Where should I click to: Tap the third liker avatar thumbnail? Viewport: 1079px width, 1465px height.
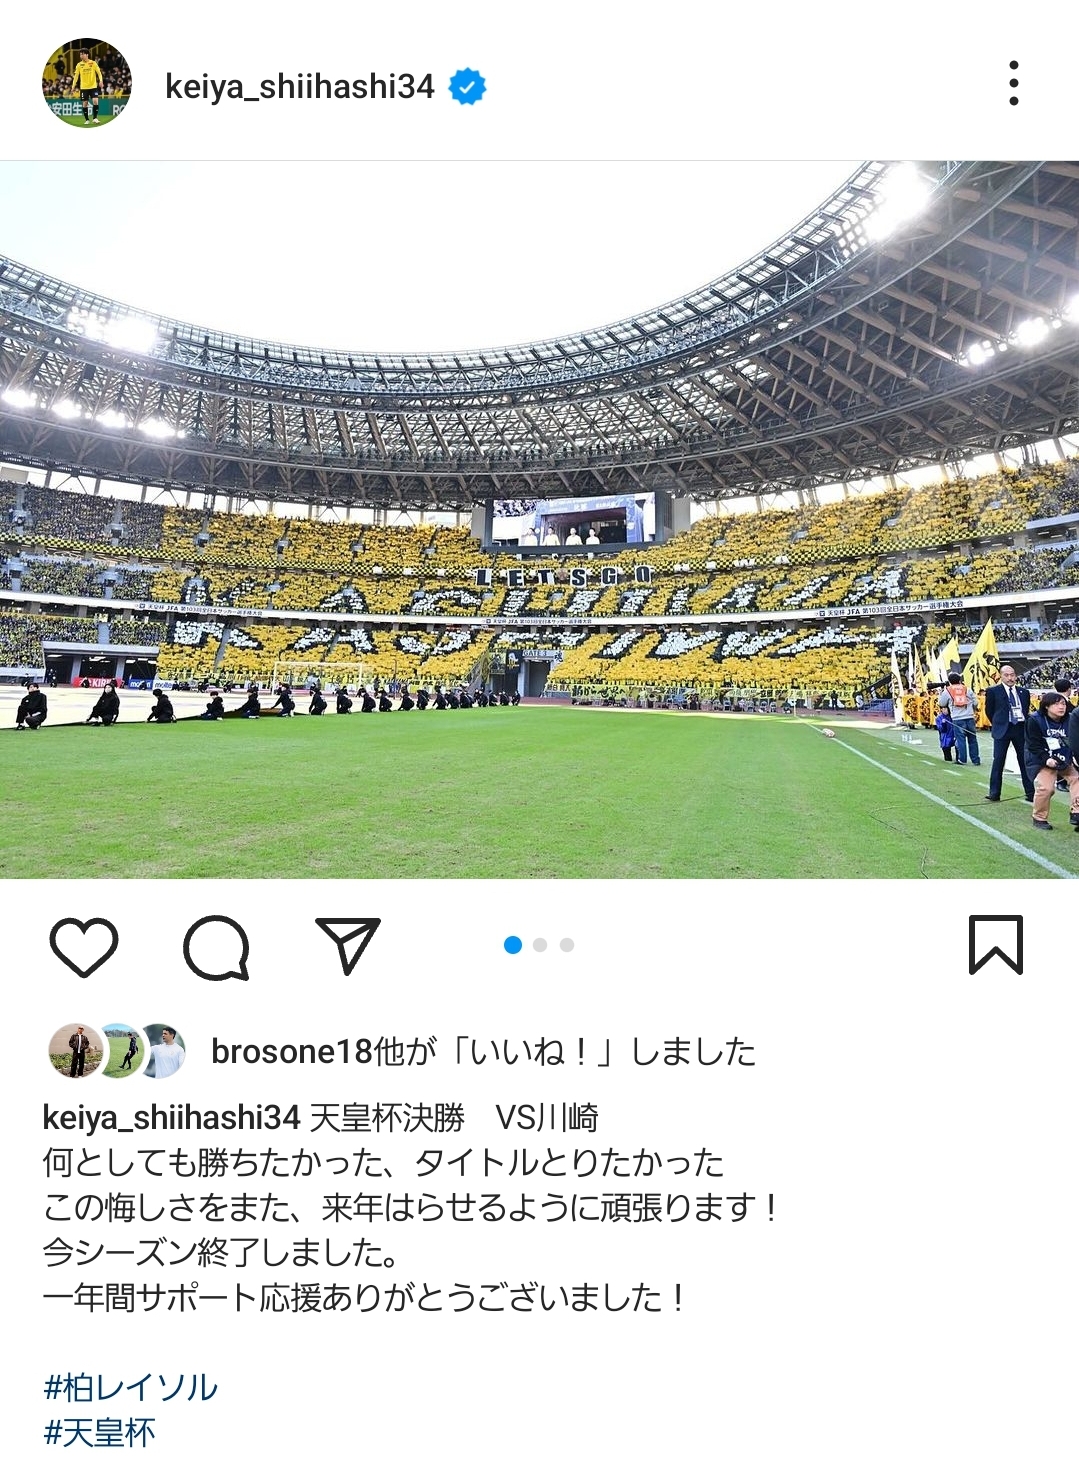pyautogui.click(x=163, y=1051)
